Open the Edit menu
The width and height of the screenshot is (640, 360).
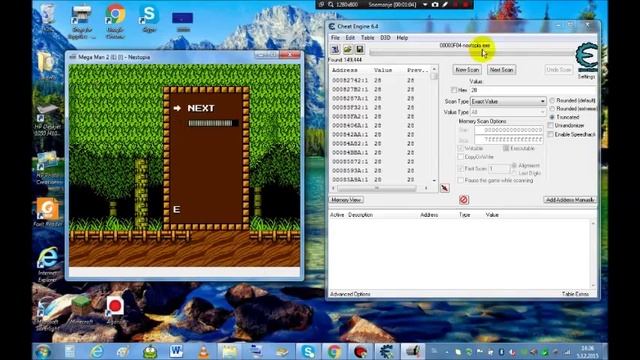(350, 38)
